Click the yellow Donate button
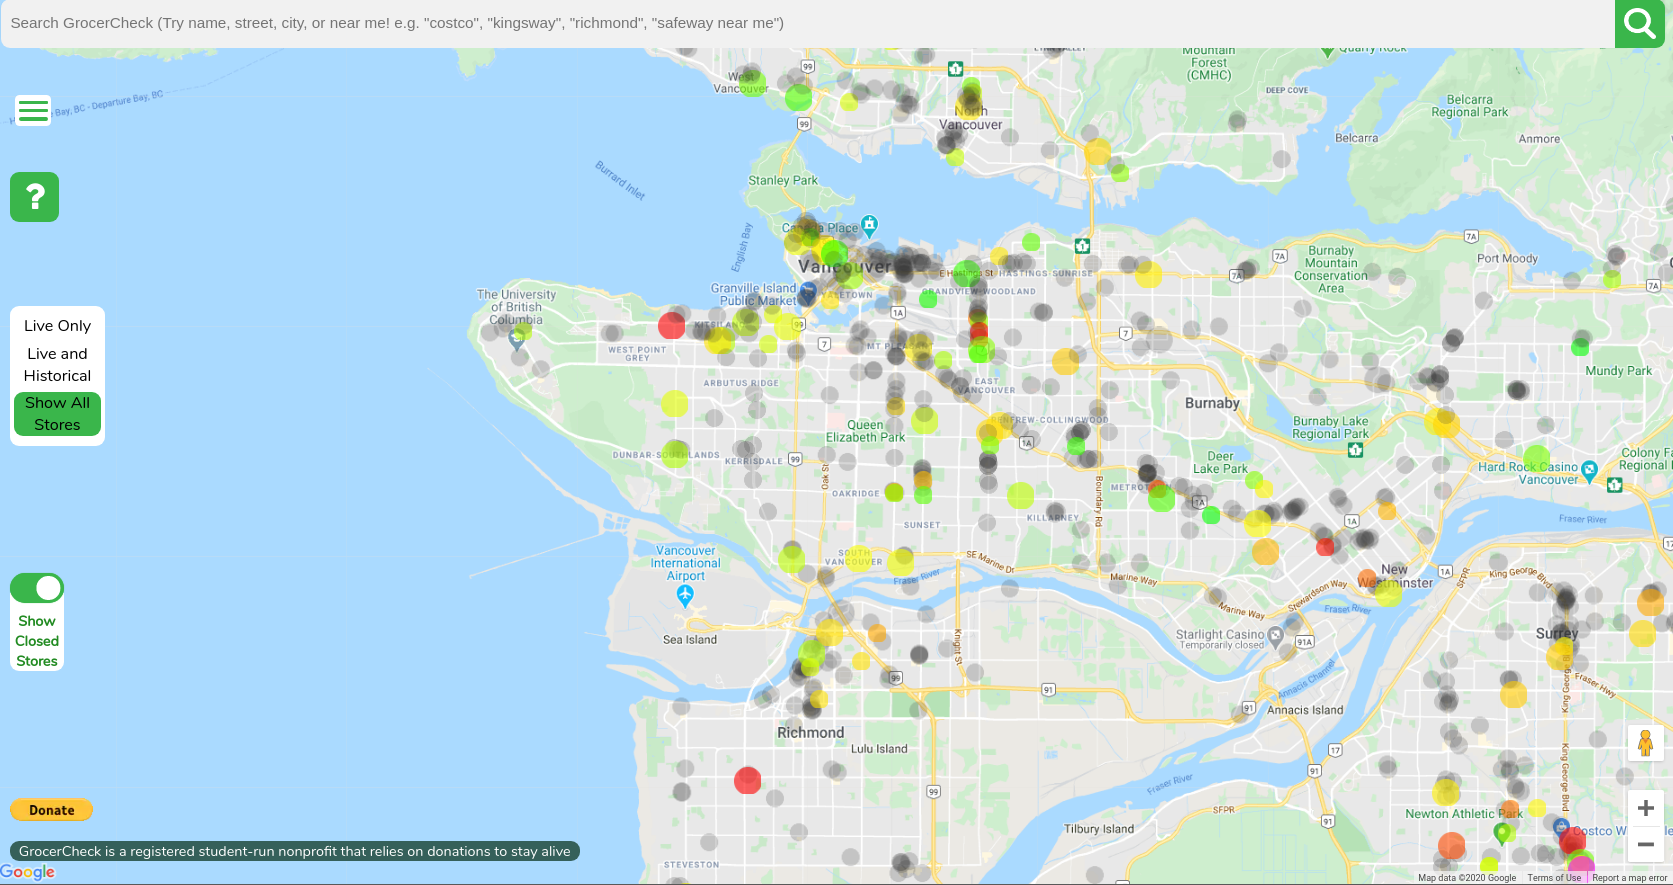Viewport: 1673px width, 885px height. [51, 810]
